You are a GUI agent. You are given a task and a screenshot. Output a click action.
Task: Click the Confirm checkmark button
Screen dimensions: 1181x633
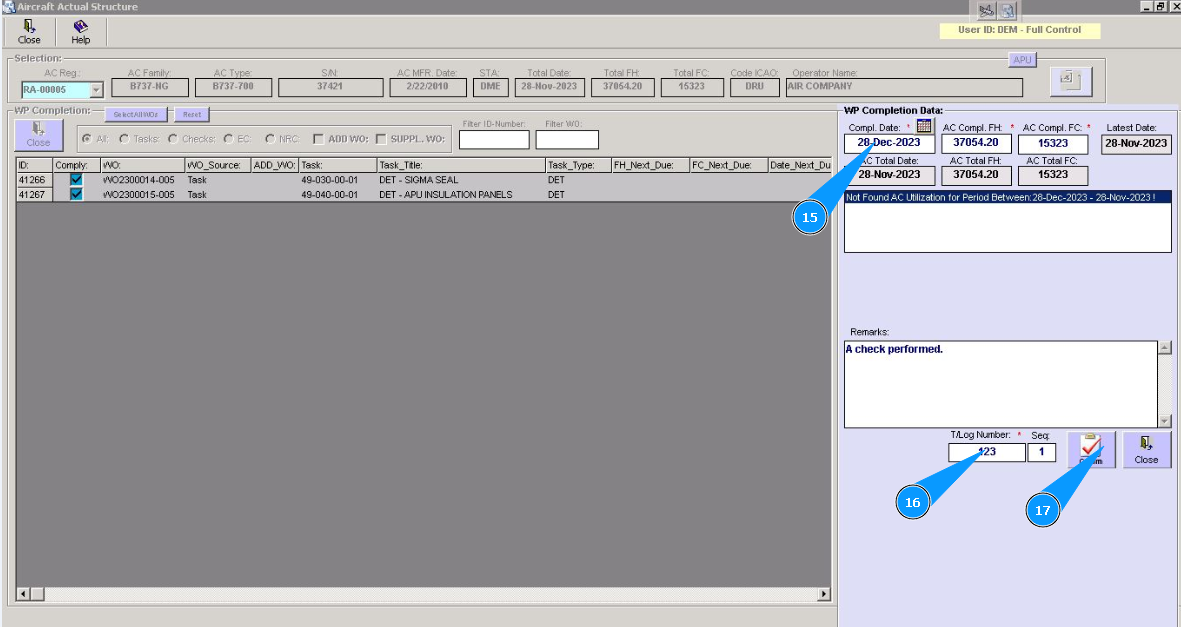(1091, 449)
